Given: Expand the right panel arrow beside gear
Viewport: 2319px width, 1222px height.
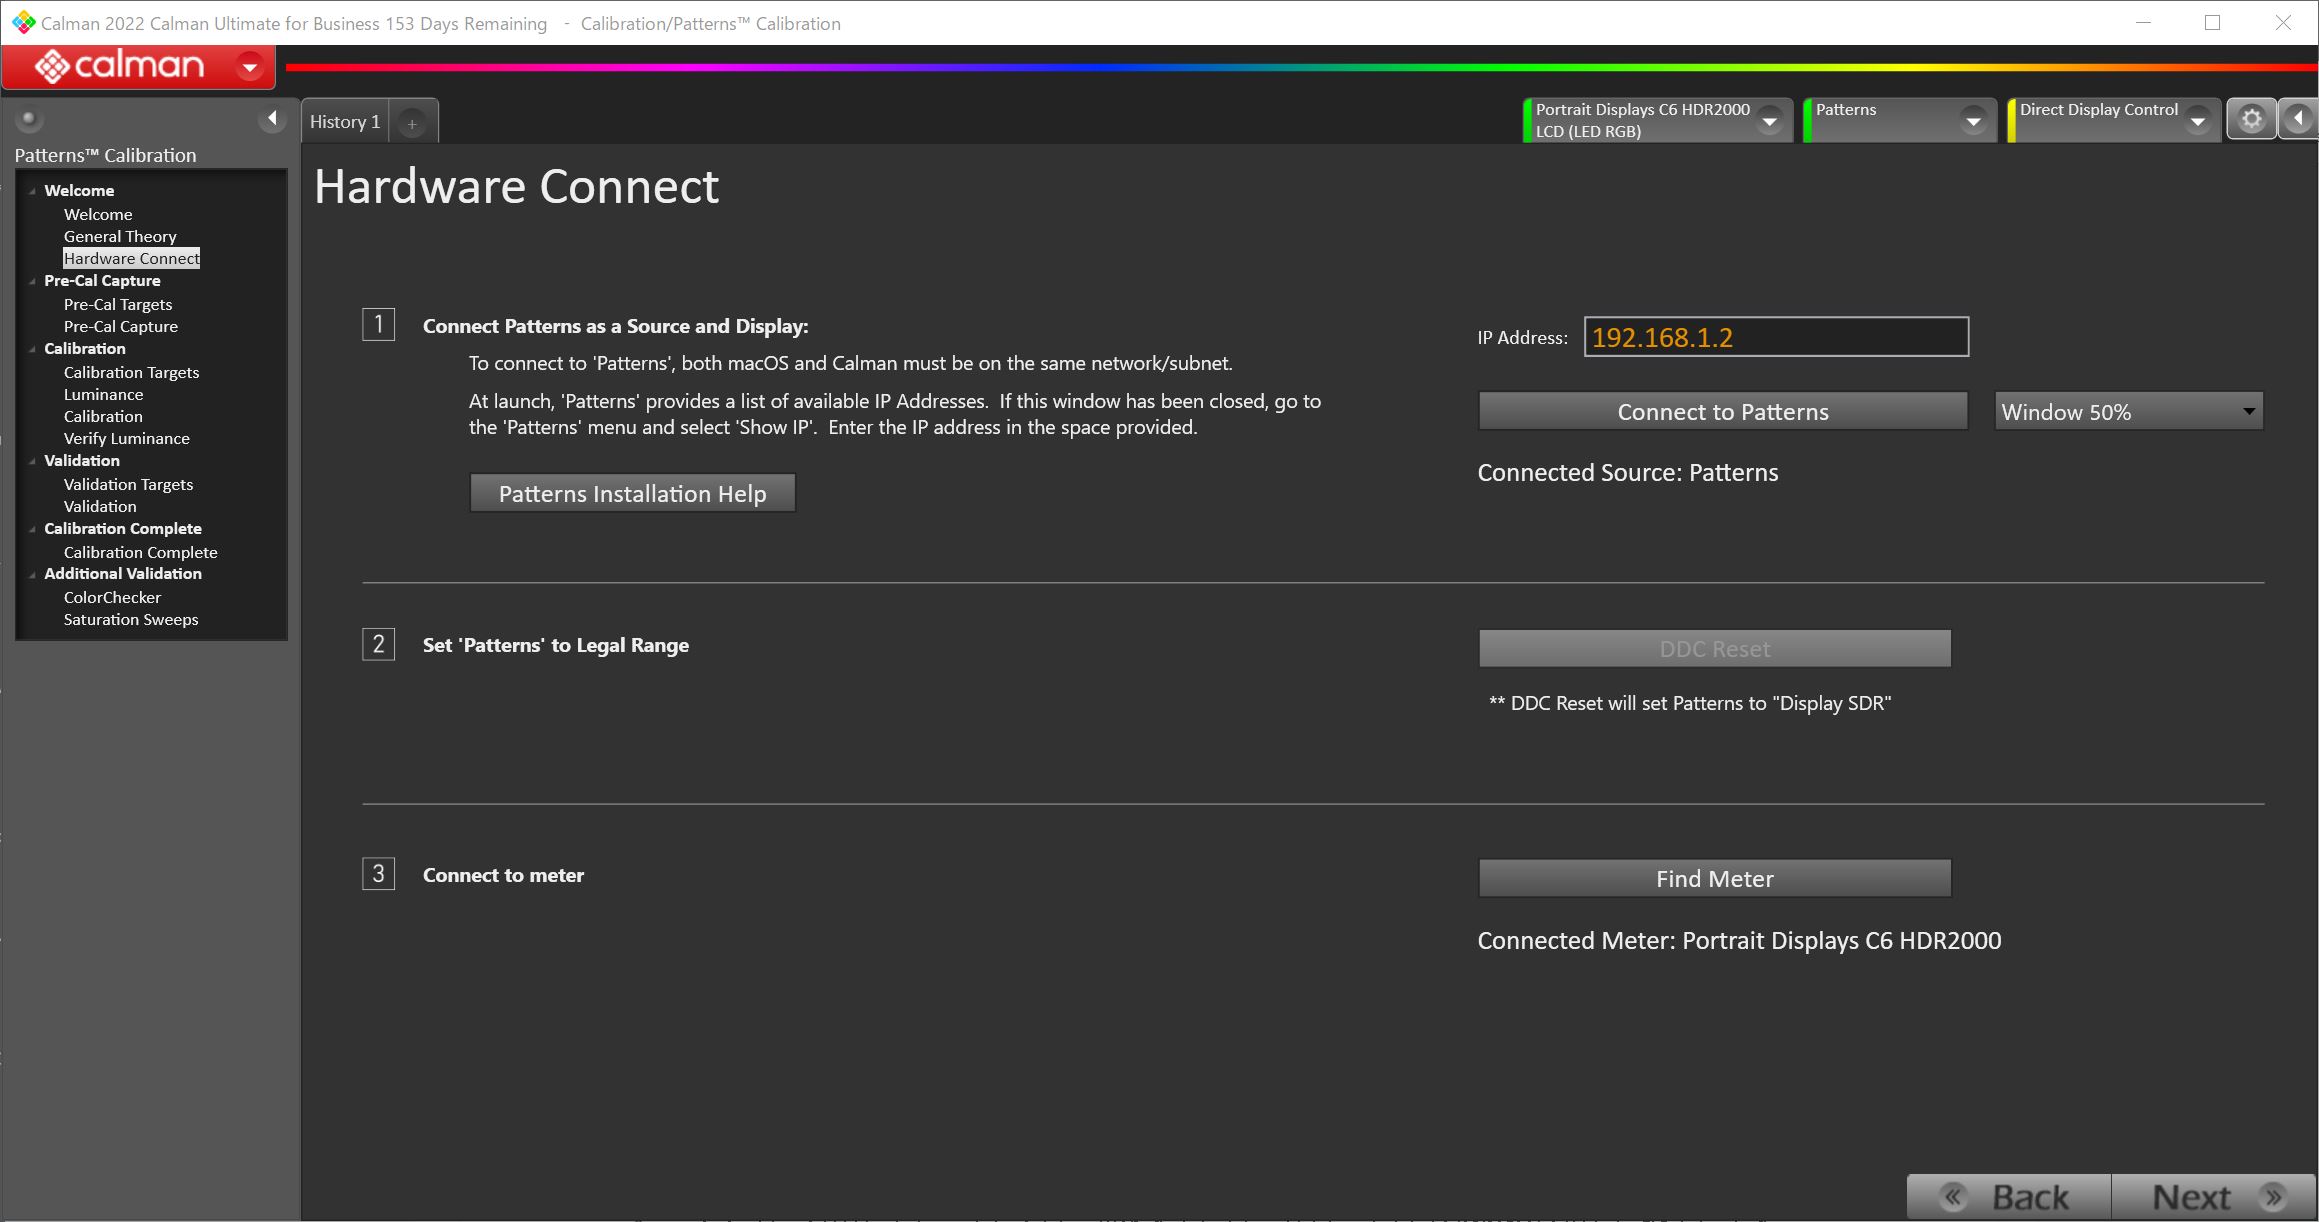Looking at the screenshot, I should pos(2298,120).
